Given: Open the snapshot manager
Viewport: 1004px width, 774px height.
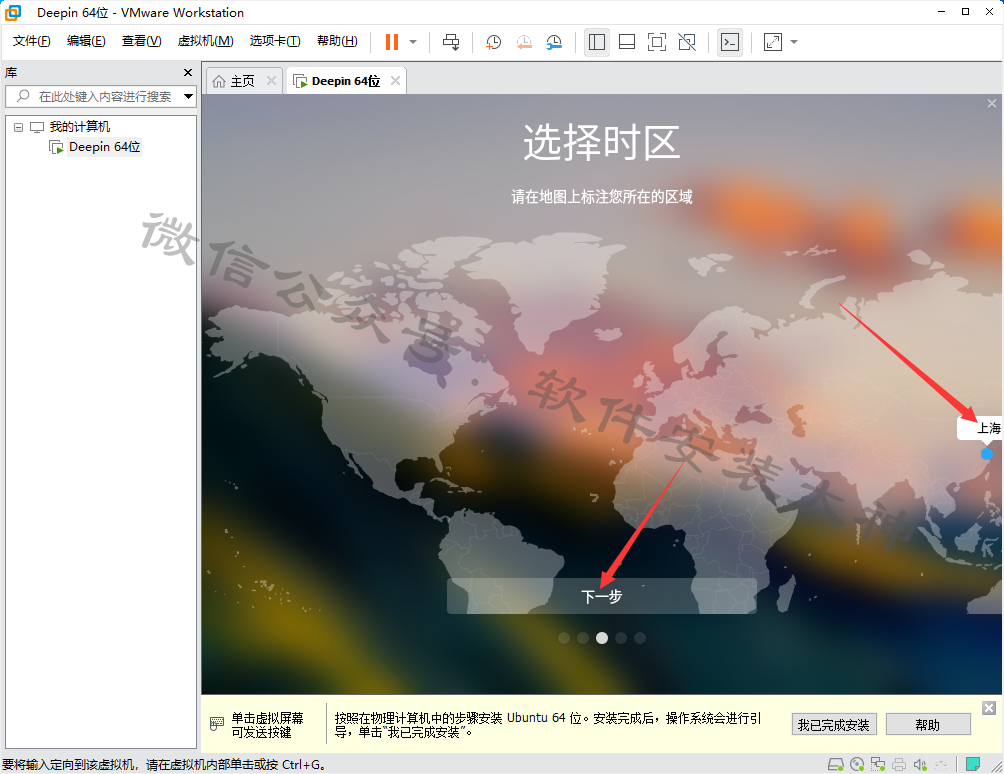Looking at the screenshot, I should 554,42.
